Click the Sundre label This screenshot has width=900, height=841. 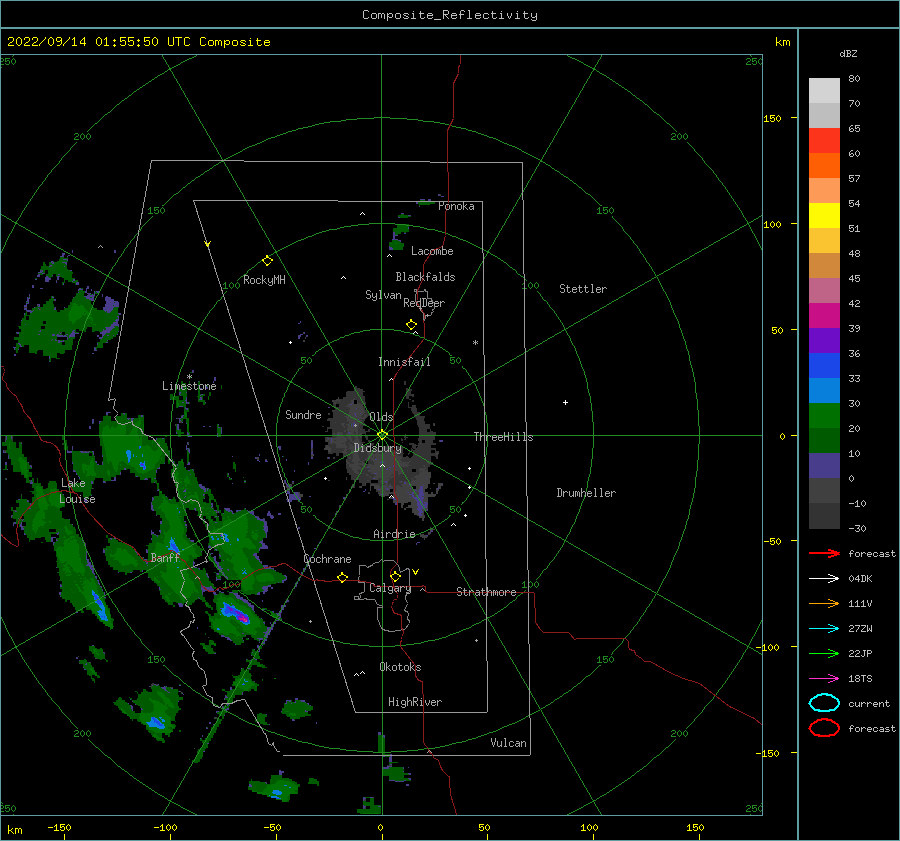(x=303, y=415)
